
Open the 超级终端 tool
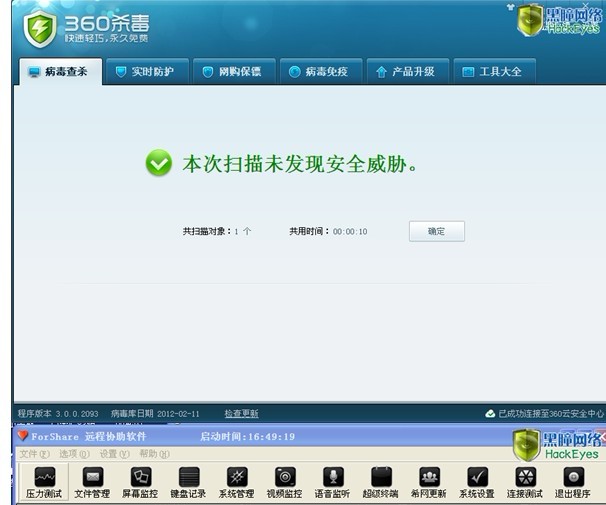click(x=381, y=482)
